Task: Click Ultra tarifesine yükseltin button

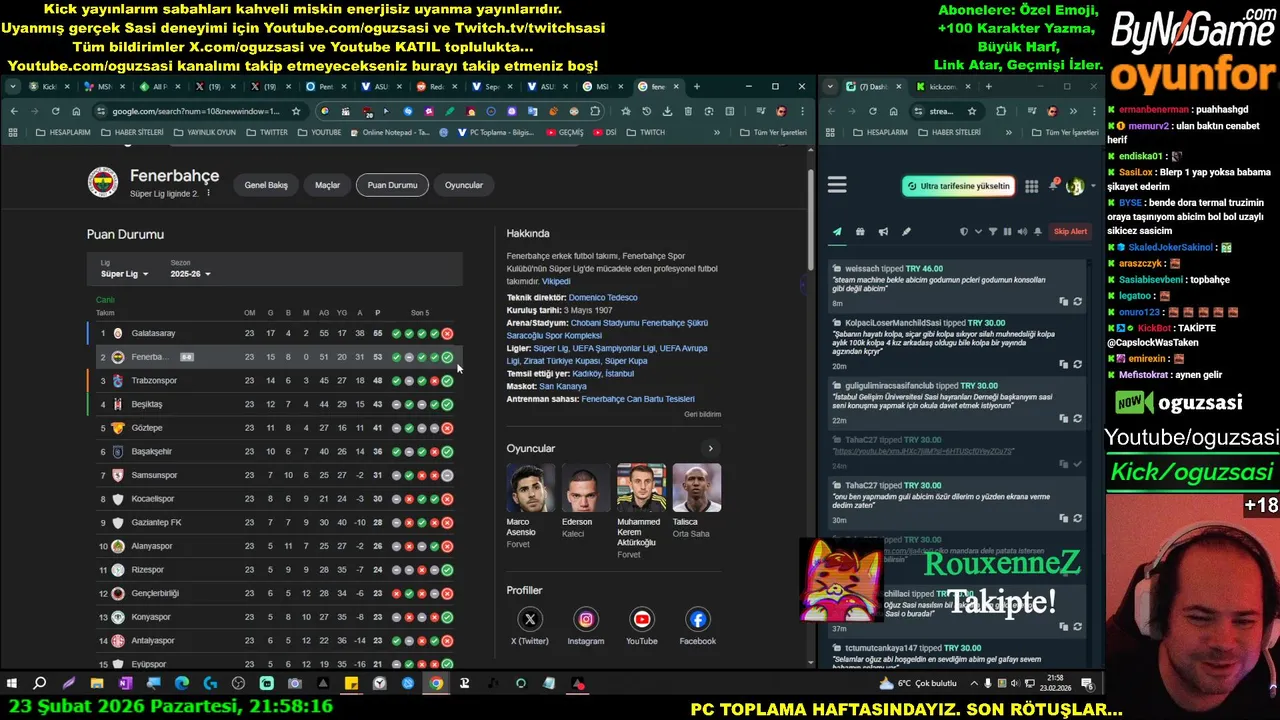Action: 958,186
